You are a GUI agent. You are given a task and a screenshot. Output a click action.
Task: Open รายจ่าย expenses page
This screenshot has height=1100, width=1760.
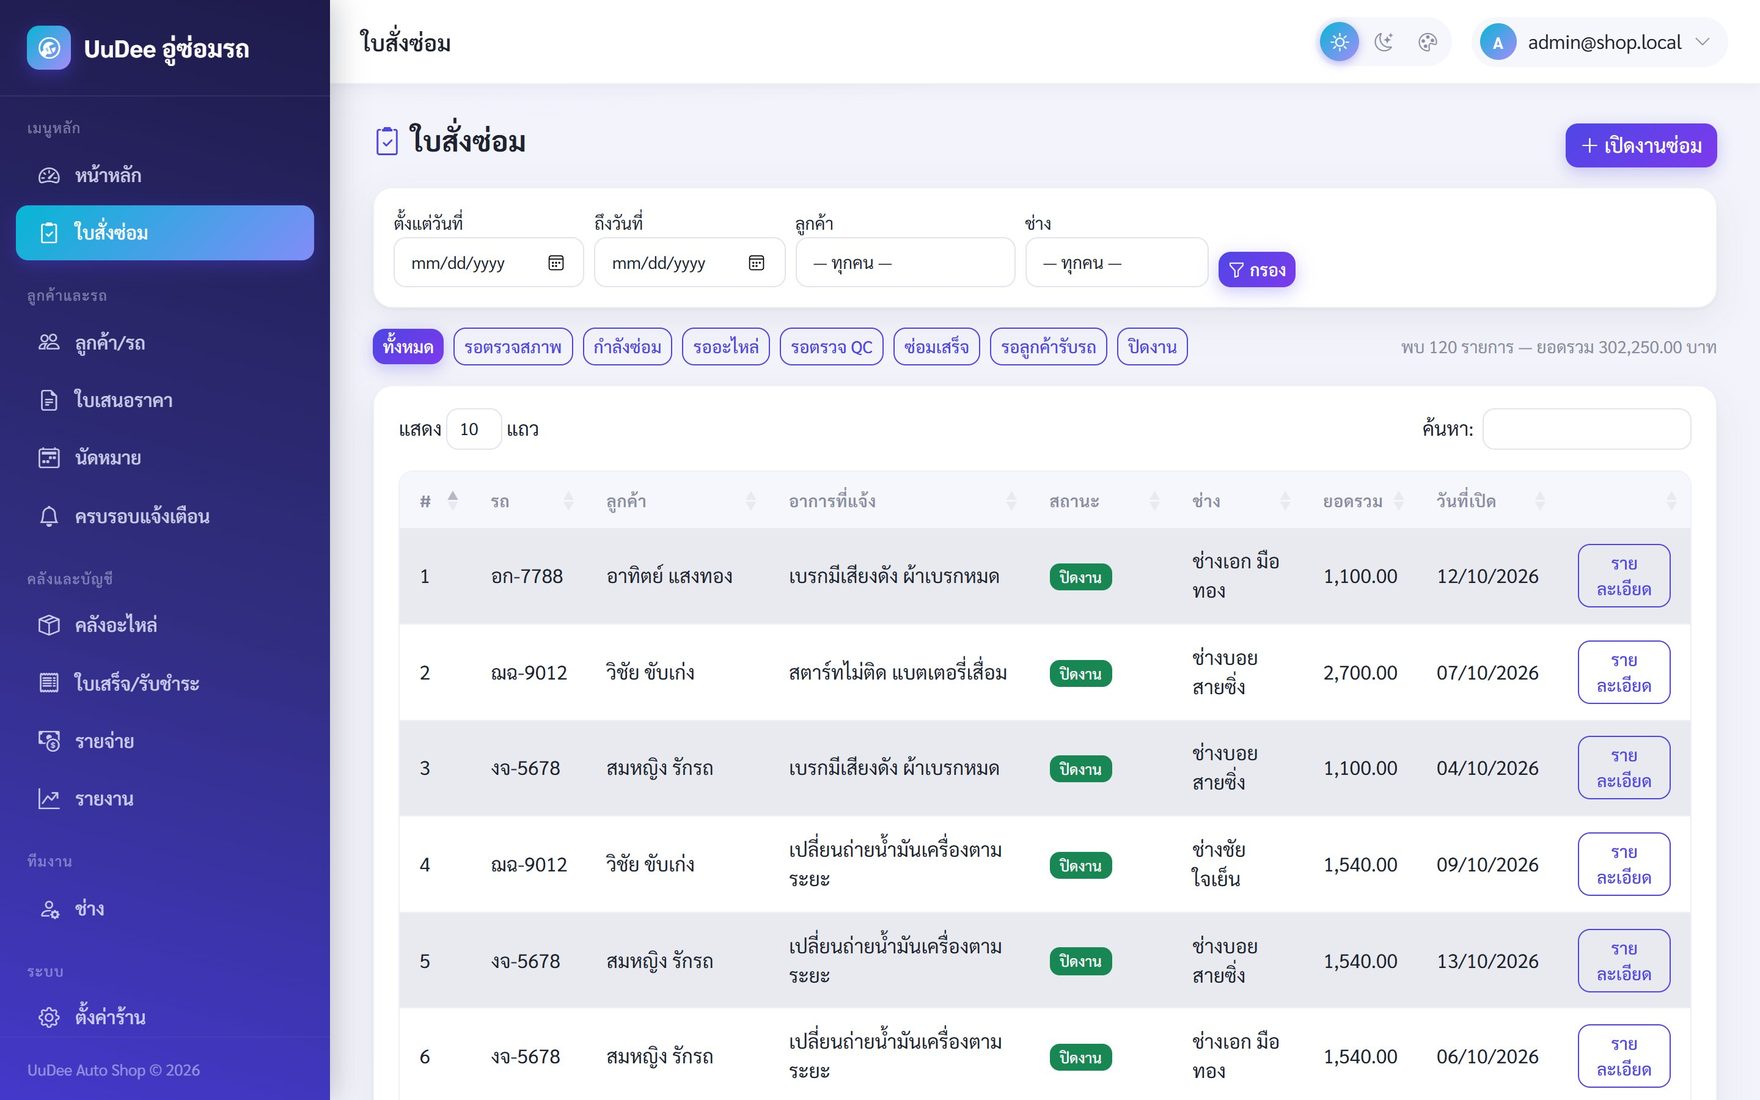pyautogui.click(x=165, y=741)
